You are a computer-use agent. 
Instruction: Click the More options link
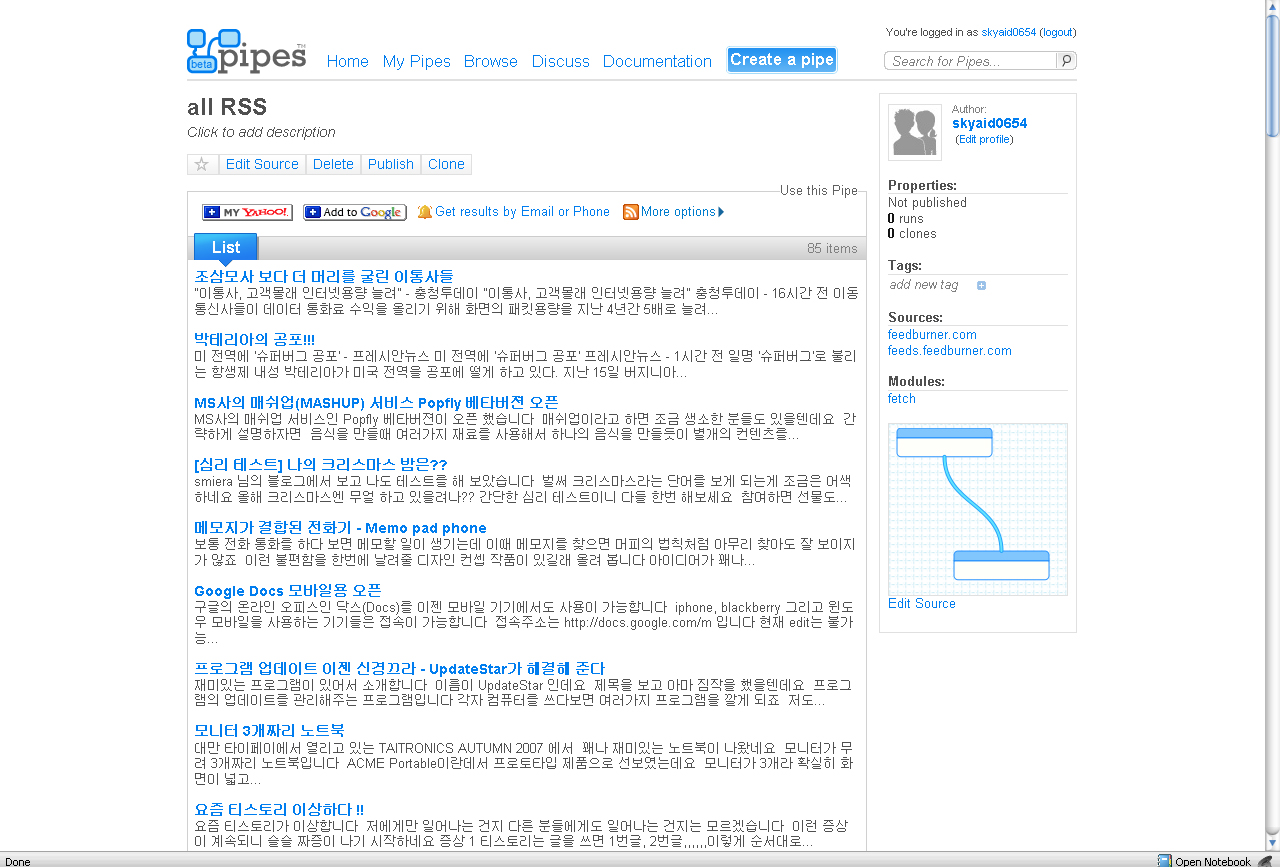[x=678, y=212]
